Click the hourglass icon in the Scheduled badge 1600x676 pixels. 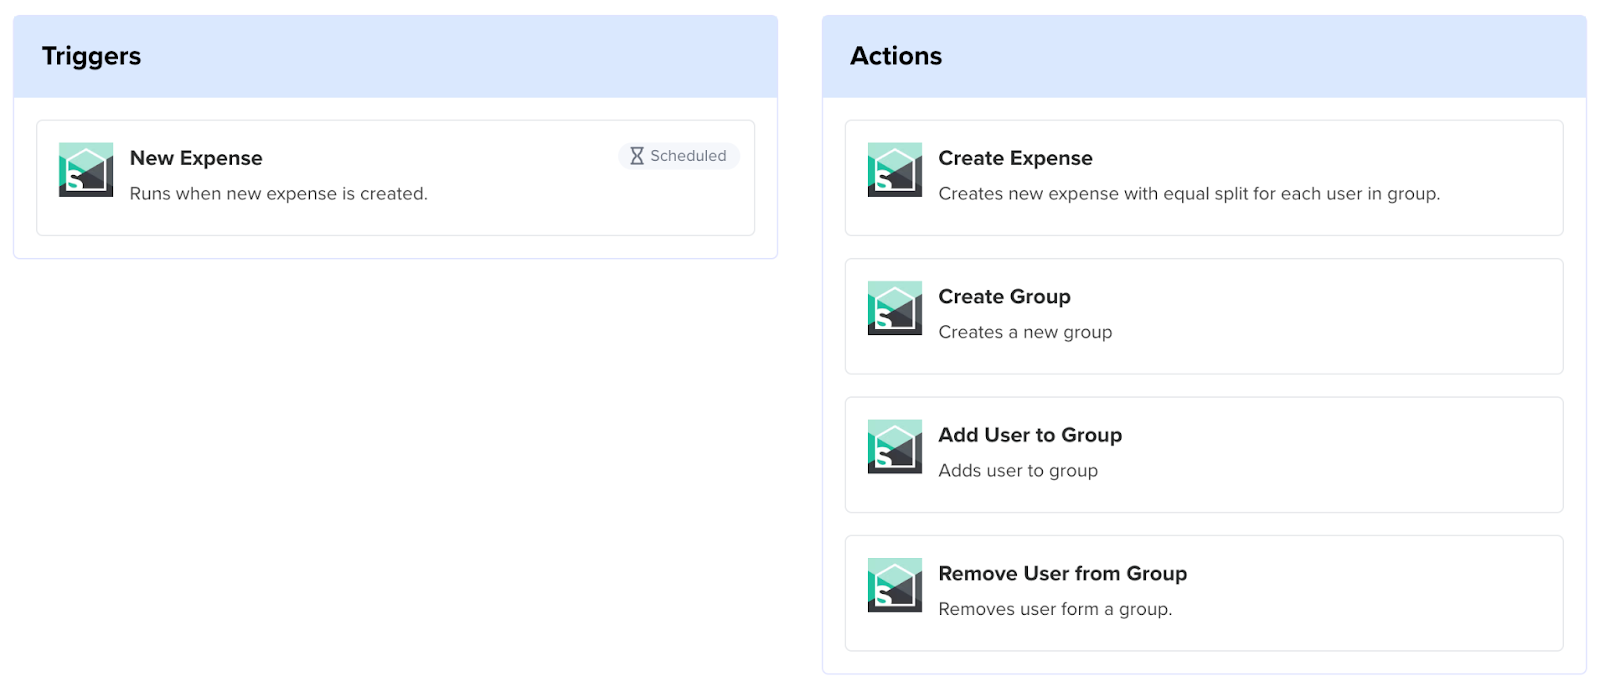(x=637, y=156)
